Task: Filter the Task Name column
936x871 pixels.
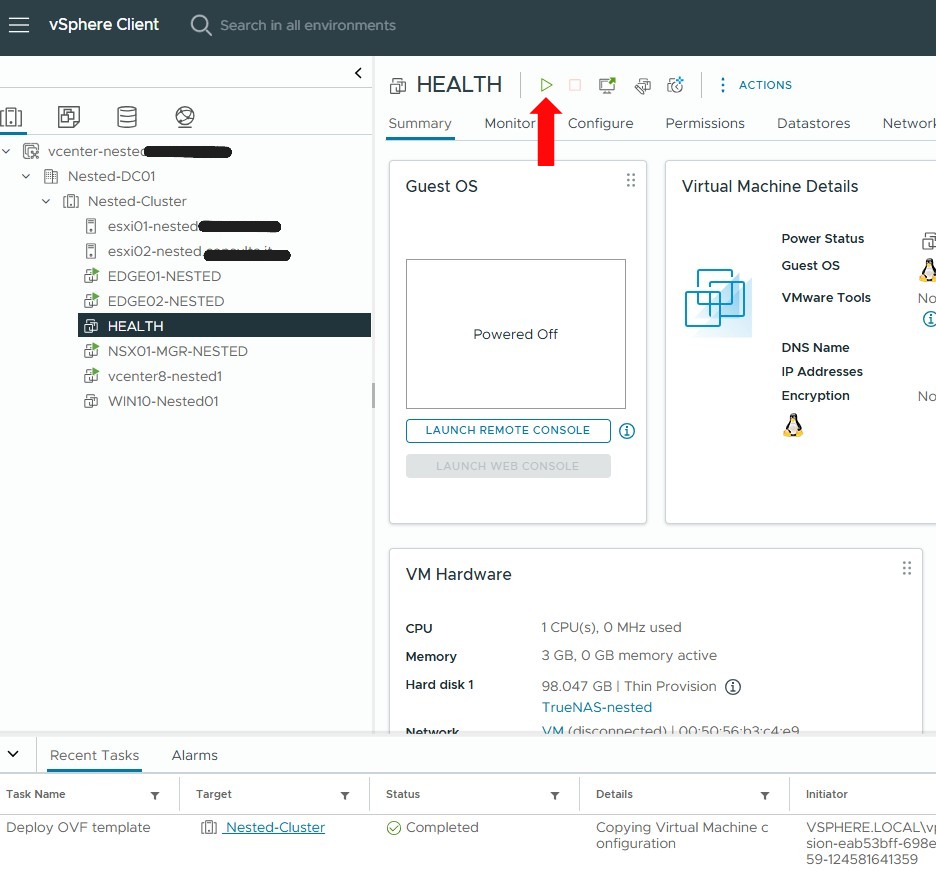Action: click(x=155, y=795)
